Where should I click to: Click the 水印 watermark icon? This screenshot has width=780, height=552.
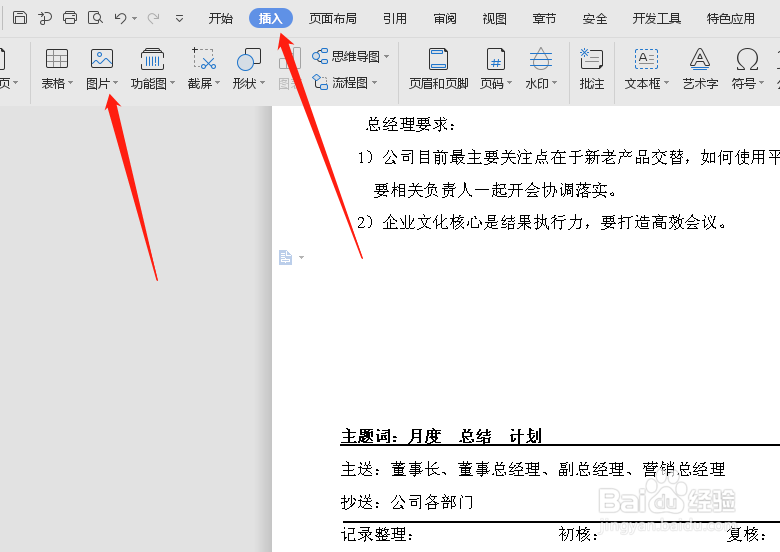coord(541,59)
